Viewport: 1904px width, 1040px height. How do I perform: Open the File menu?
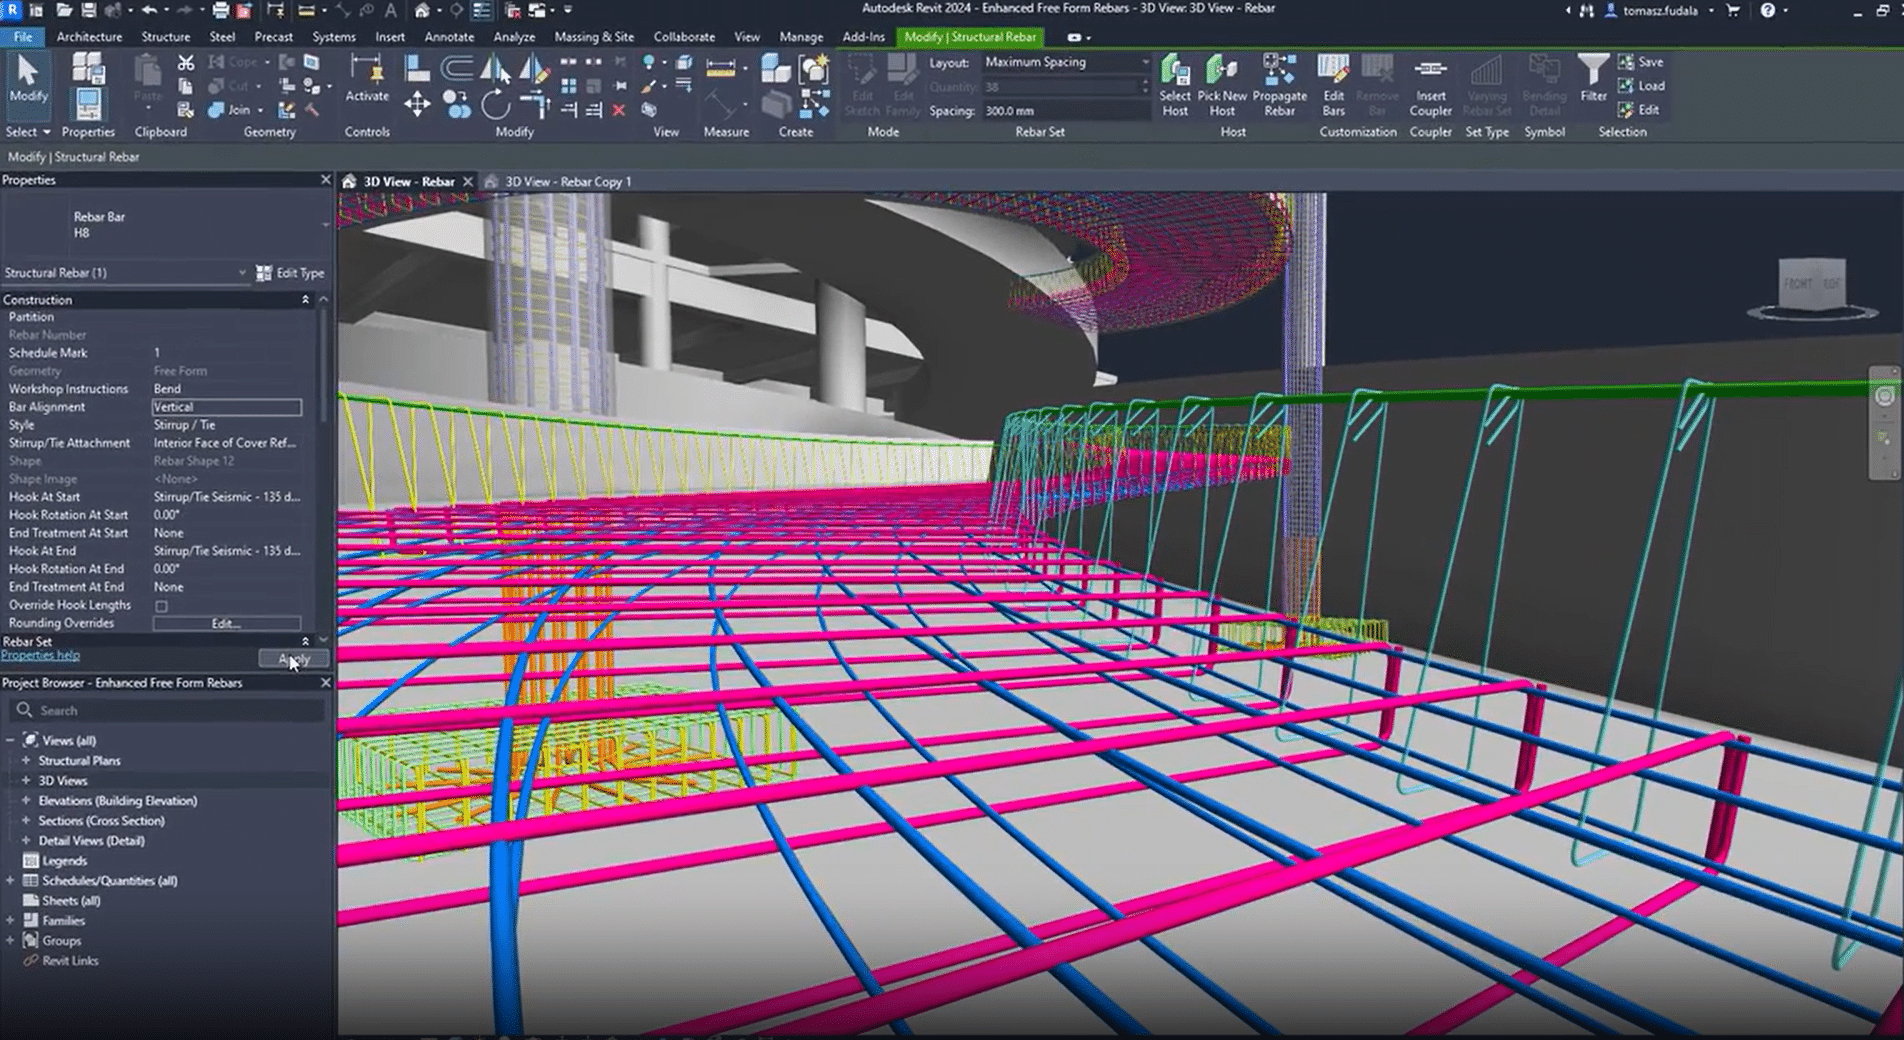coord(22,37)
